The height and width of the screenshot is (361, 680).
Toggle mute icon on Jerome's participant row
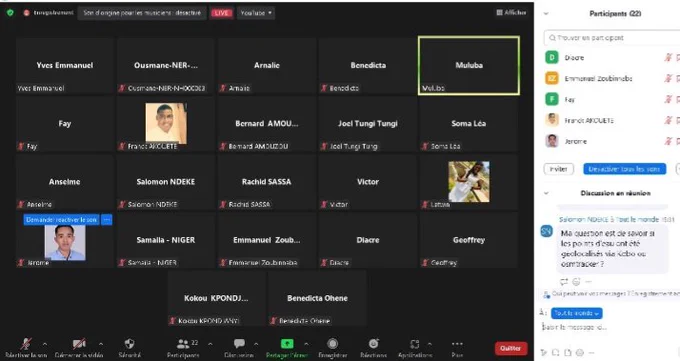tap(668, 141)
